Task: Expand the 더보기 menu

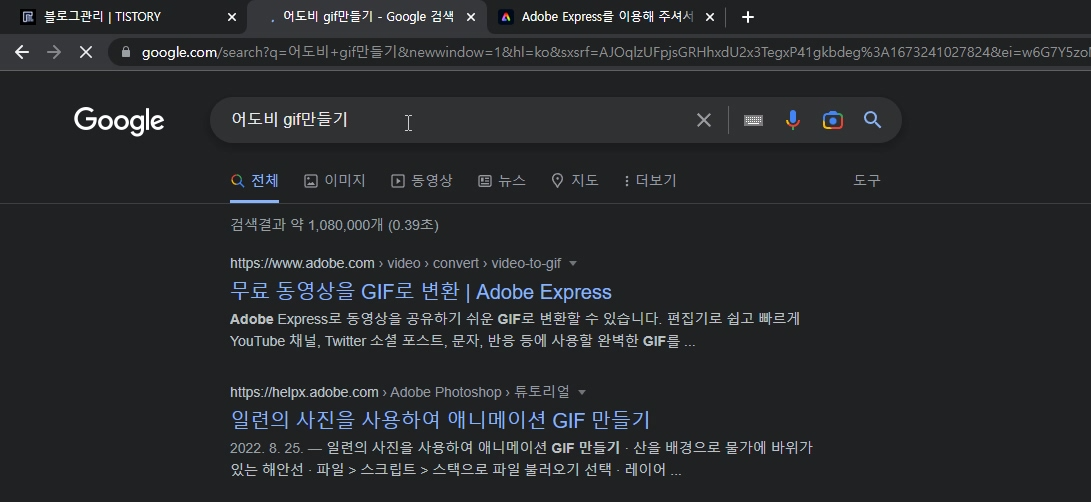Action: pos(650,181)
